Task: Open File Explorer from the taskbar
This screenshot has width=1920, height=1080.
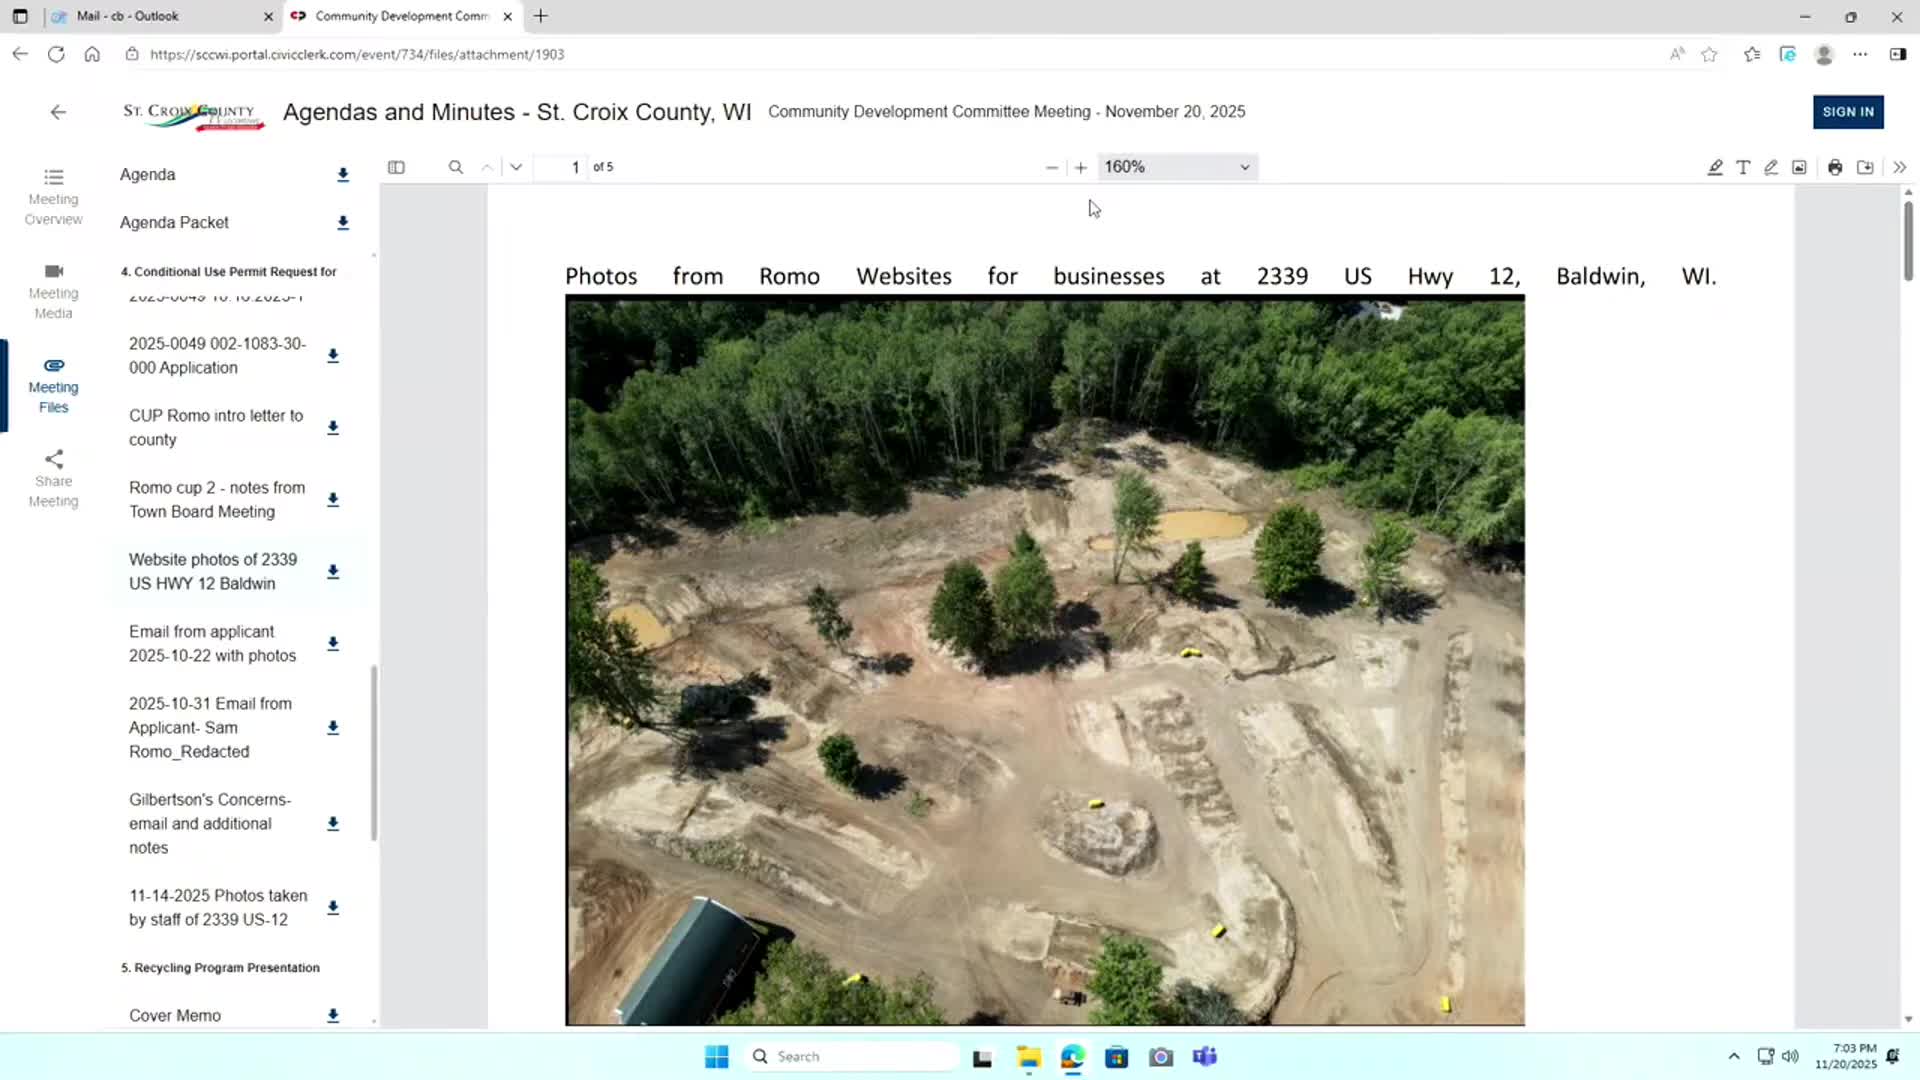Action: pos(1029,1057)
